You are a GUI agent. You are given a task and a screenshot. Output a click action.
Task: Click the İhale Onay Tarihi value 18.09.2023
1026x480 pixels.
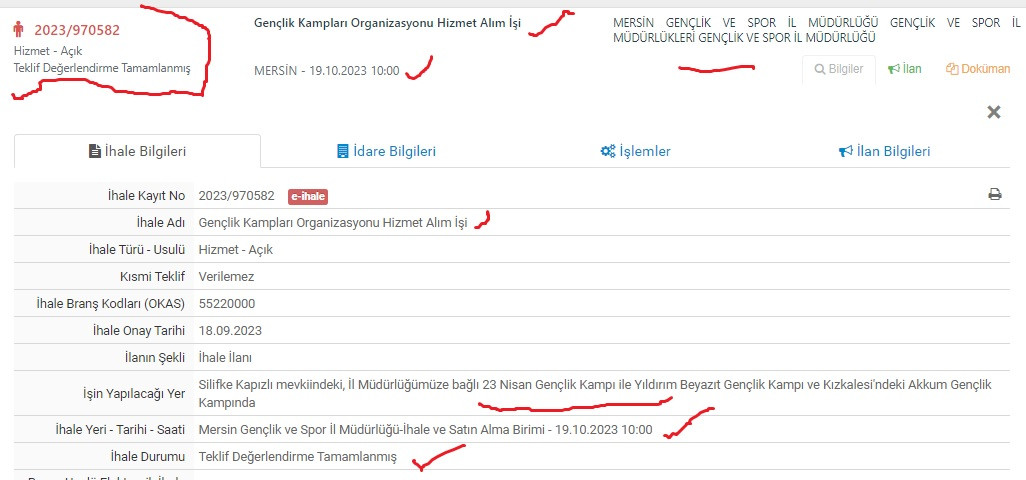230,331
